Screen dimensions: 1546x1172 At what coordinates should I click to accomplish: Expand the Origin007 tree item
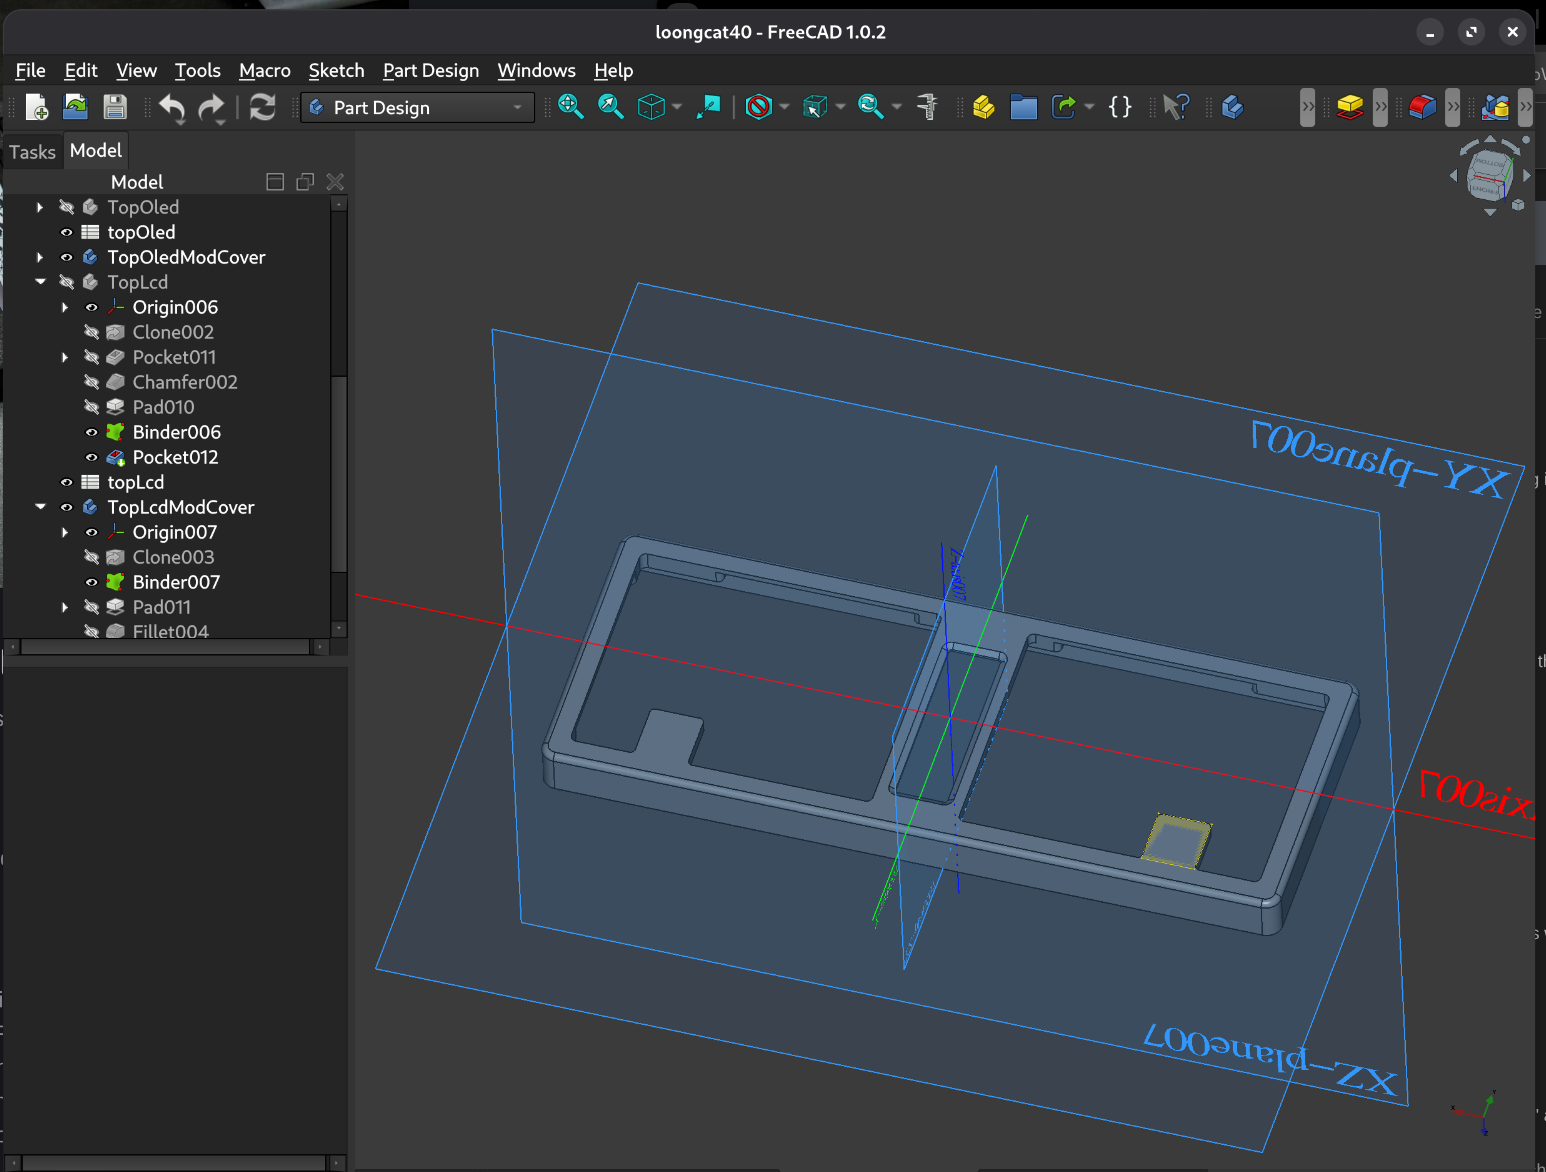click(65, 532)
